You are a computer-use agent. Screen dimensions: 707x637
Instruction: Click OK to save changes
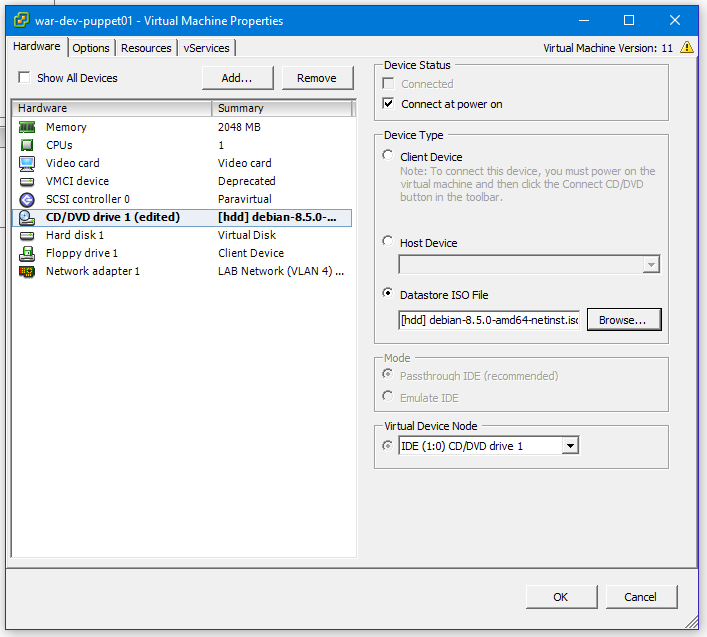pos(561,597)
